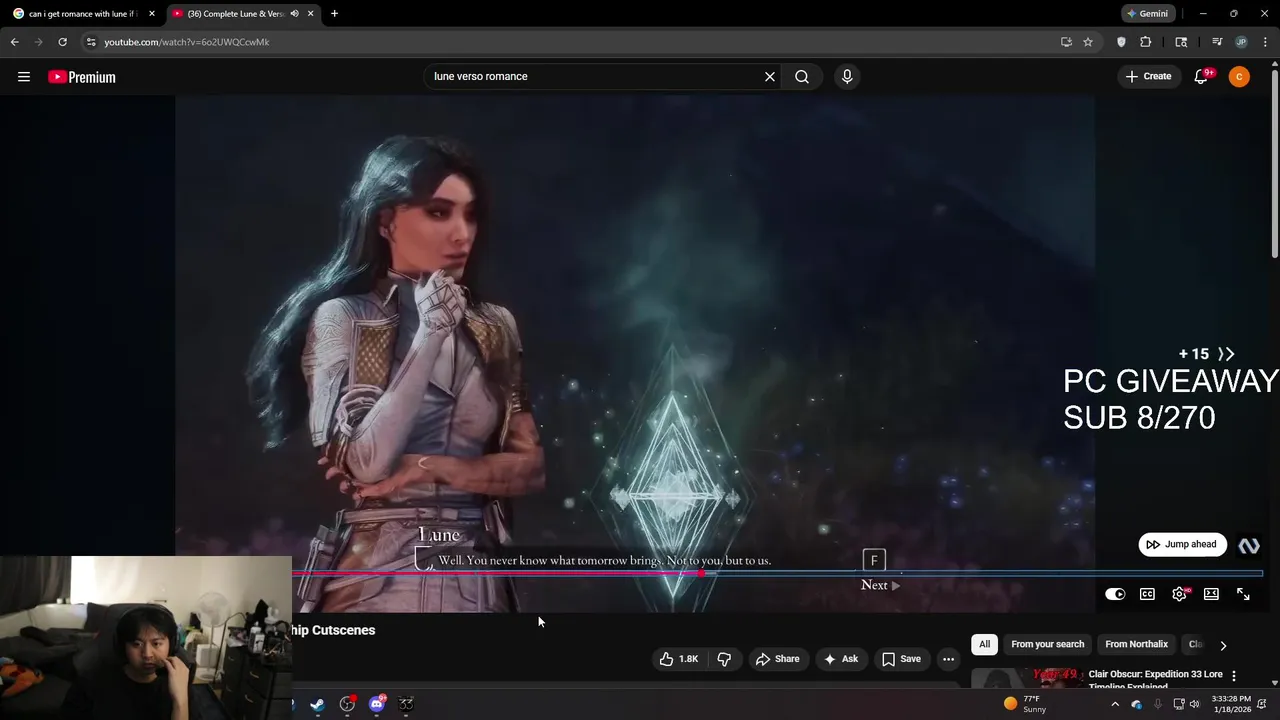Click the youtube.com address bar URL
This screenshot has height=720, width=1280.
187,42
